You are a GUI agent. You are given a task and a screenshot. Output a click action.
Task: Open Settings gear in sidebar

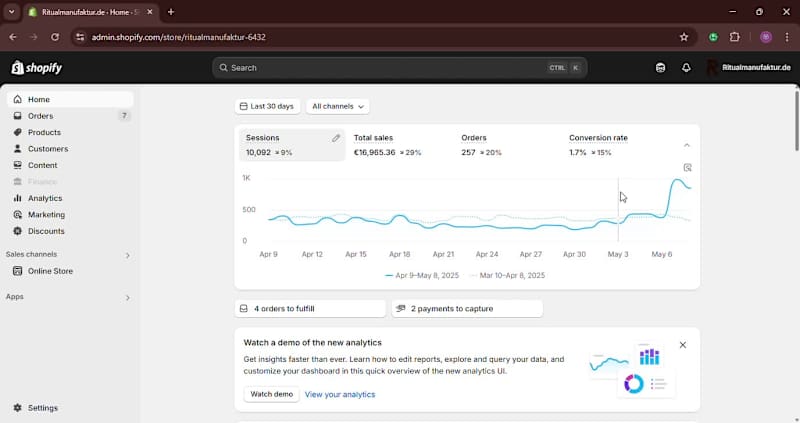tap(36, 408)
